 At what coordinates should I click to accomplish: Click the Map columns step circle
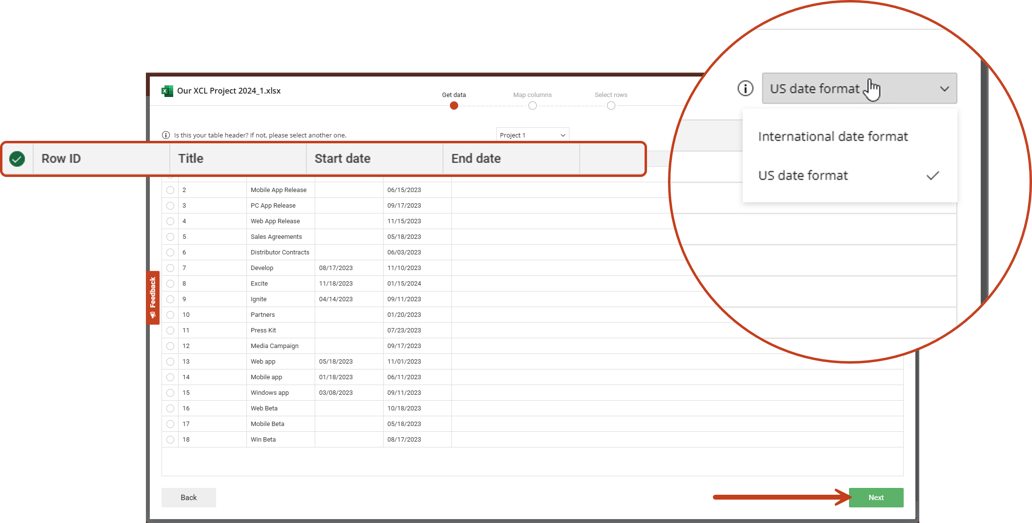[x=532, y=105]
